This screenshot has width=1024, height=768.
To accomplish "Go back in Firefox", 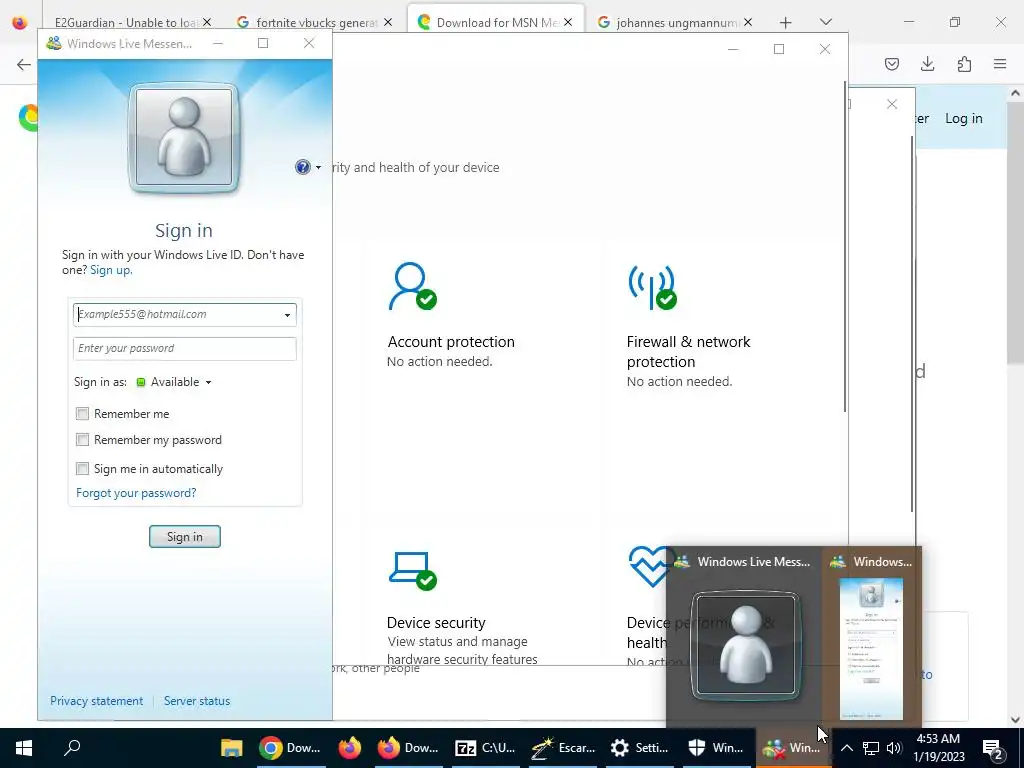I will point(24,64).
